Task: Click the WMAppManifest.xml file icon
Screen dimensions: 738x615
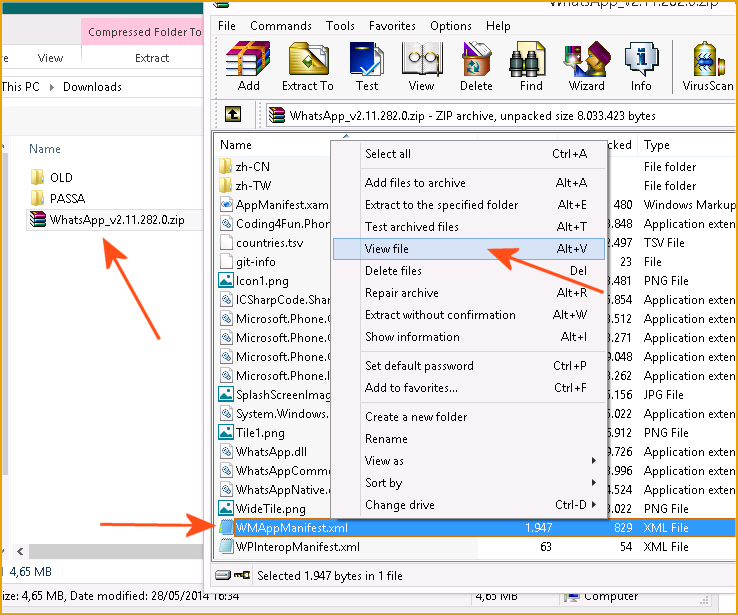Action: pyautogui.click(x=226, y=527)
